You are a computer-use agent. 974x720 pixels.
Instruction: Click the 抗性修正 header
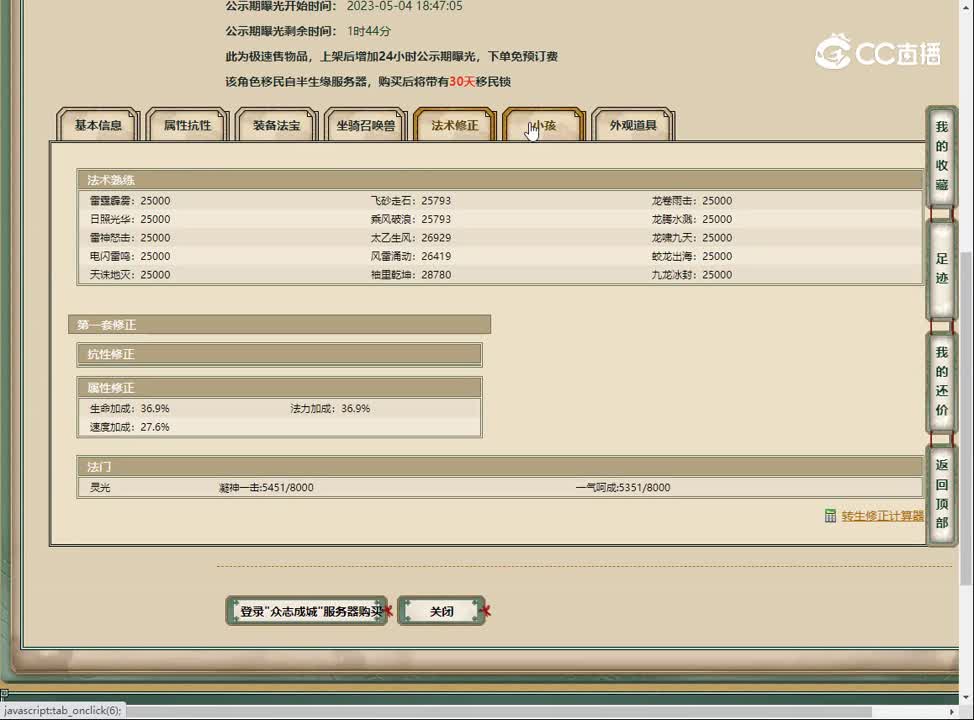tap(280, 354)
